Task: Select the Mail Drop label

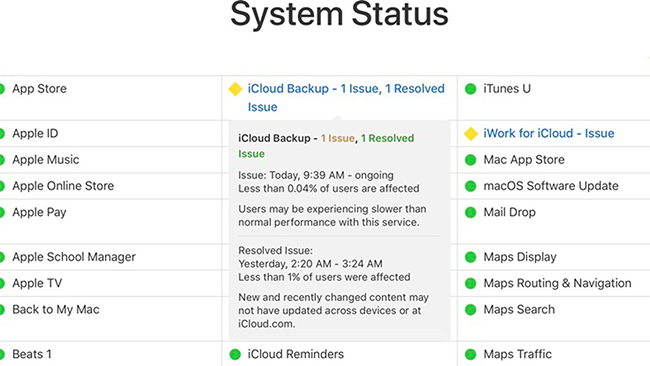Action: (509, 212)
